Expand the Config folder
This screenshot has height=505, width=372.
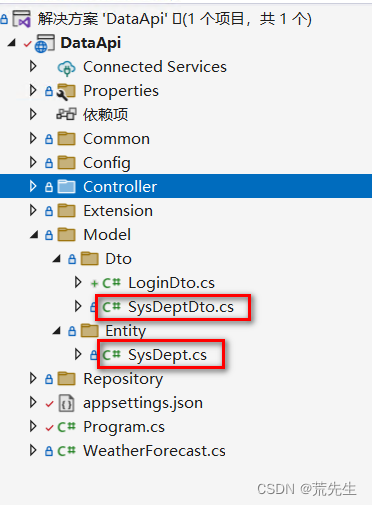[33, 162]
